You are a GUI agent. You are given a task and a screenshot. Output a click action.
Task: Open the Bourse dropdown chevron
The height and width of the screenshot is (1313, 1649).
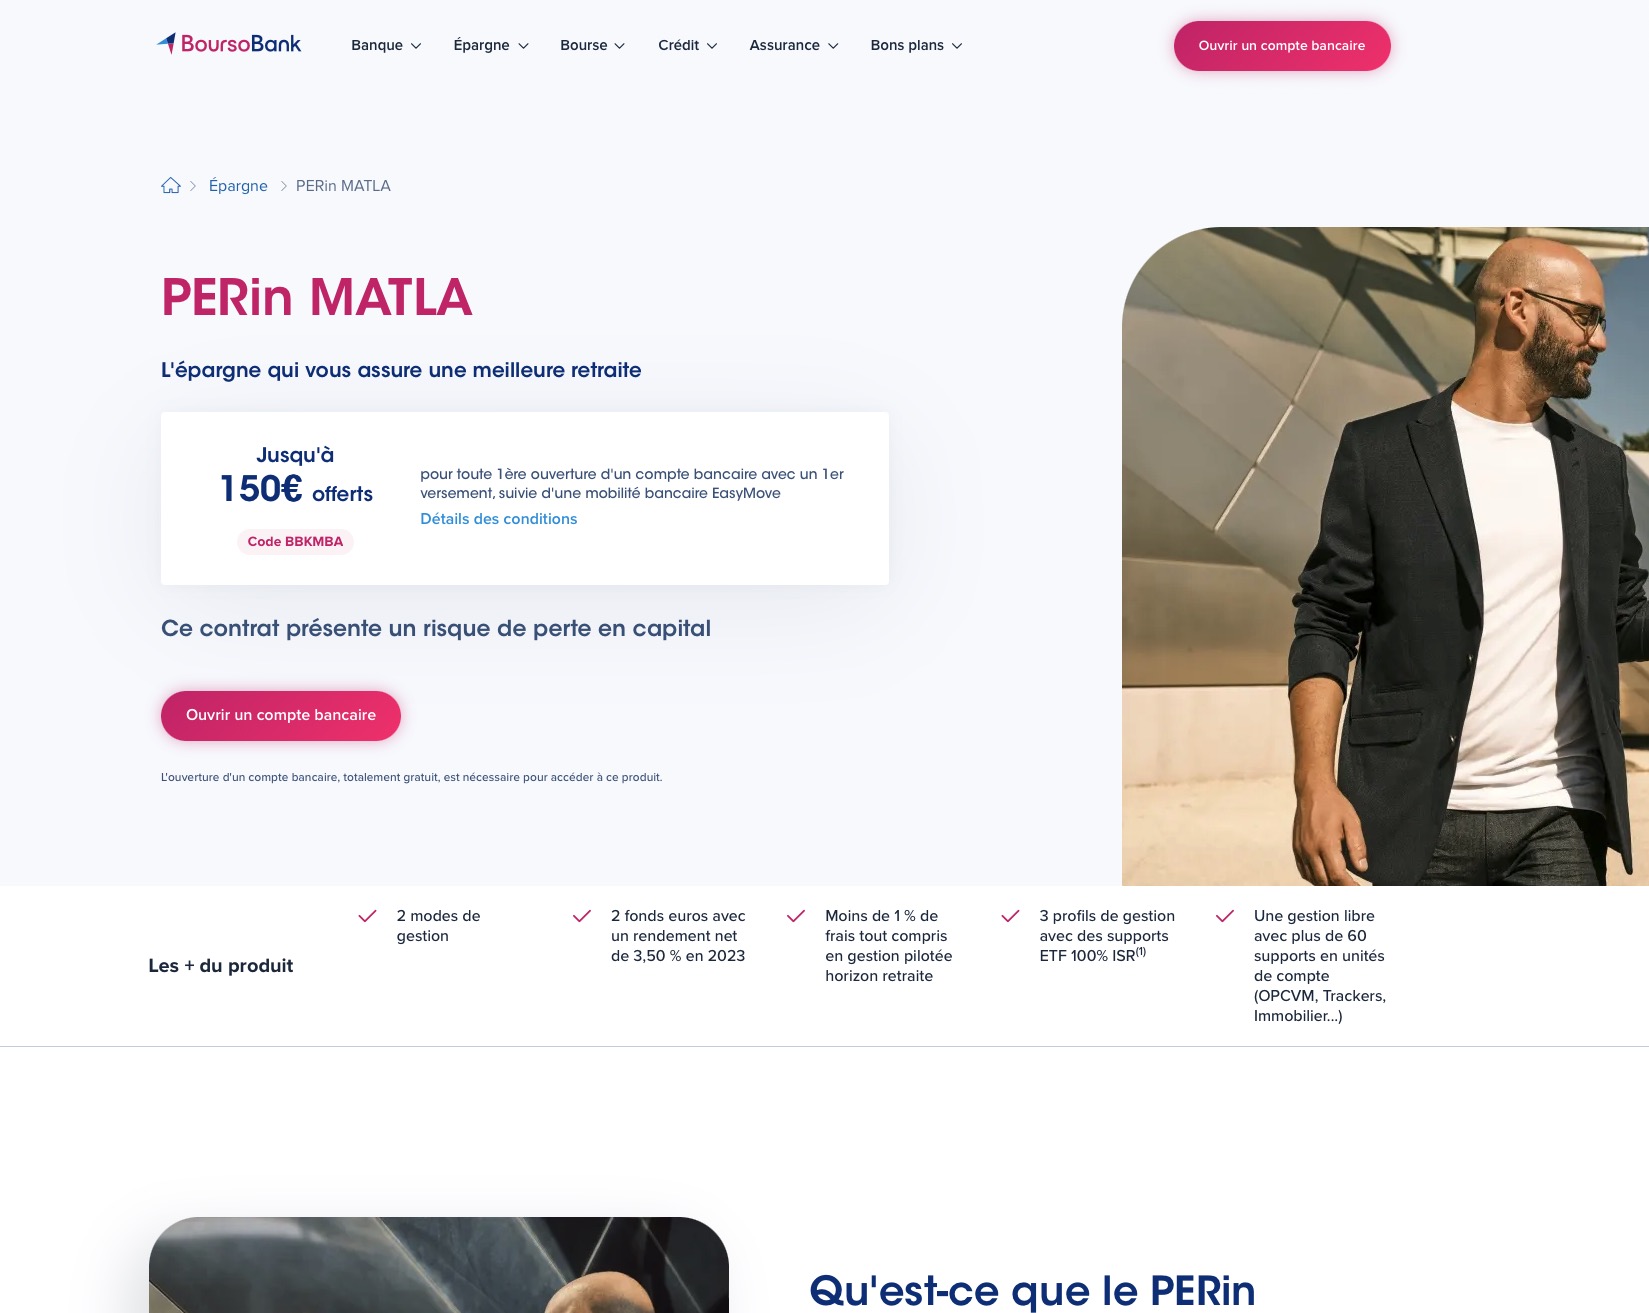620,46
